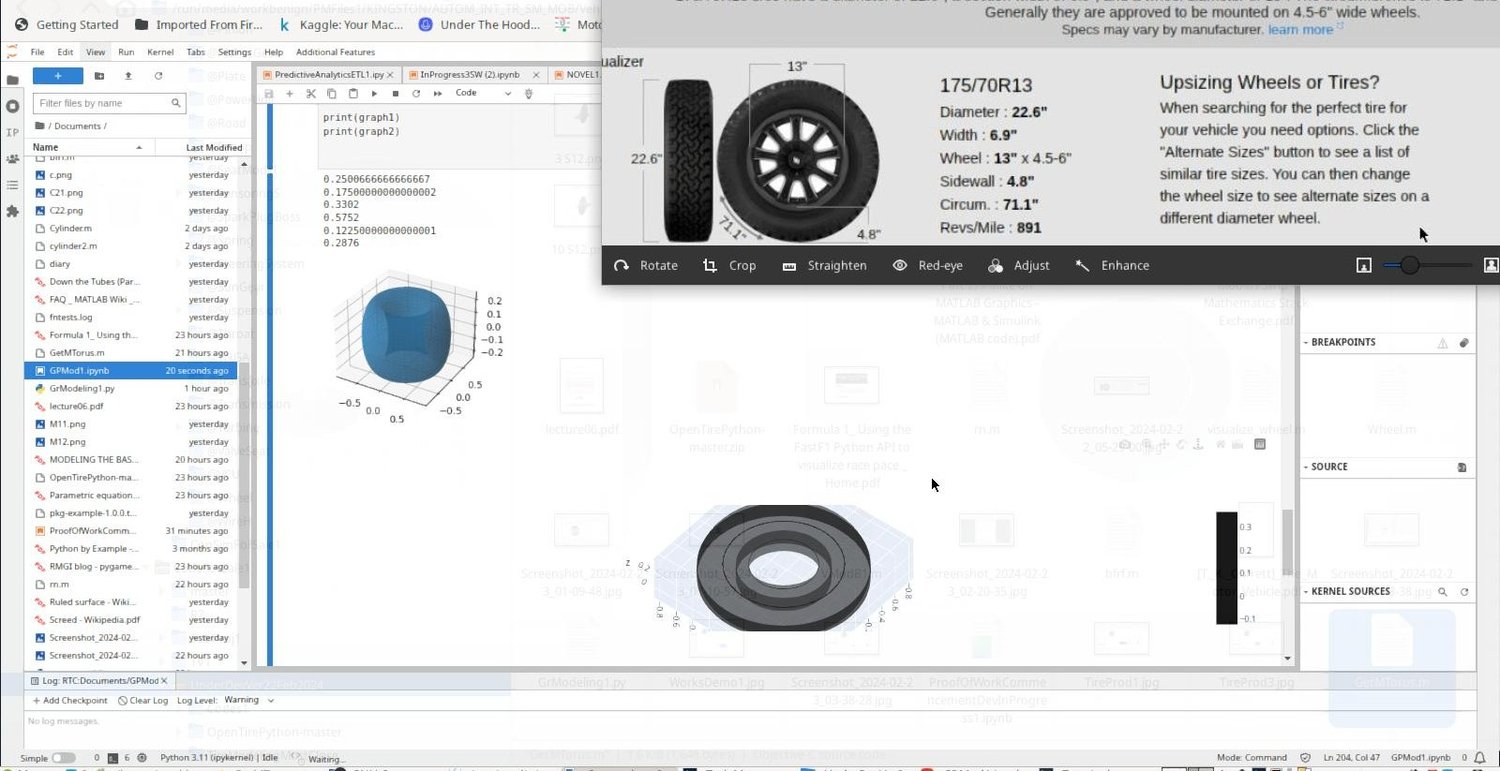This screenshot has height=771, width=1500.
Task: Enable the debugger bug icon
Action: [529, 93]
